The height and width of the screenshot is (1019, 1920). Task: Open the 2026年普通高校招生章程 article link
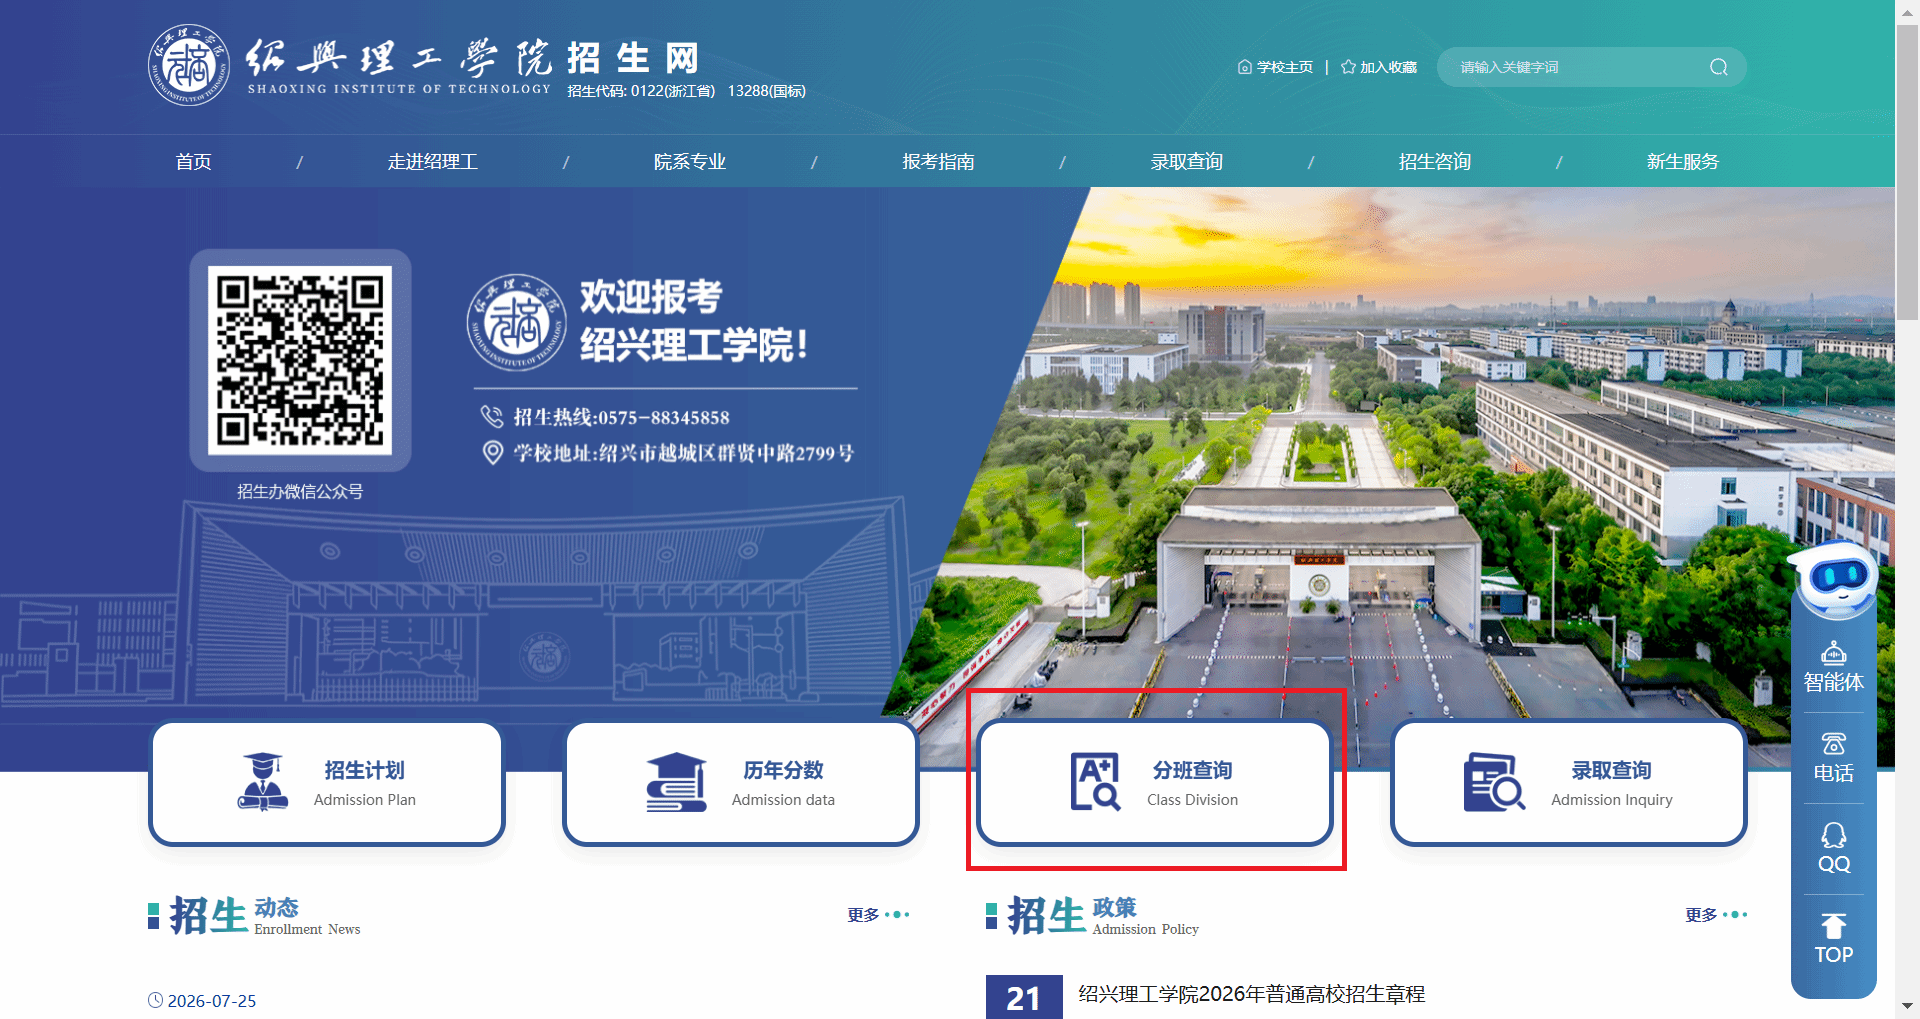coord(1251,994)
